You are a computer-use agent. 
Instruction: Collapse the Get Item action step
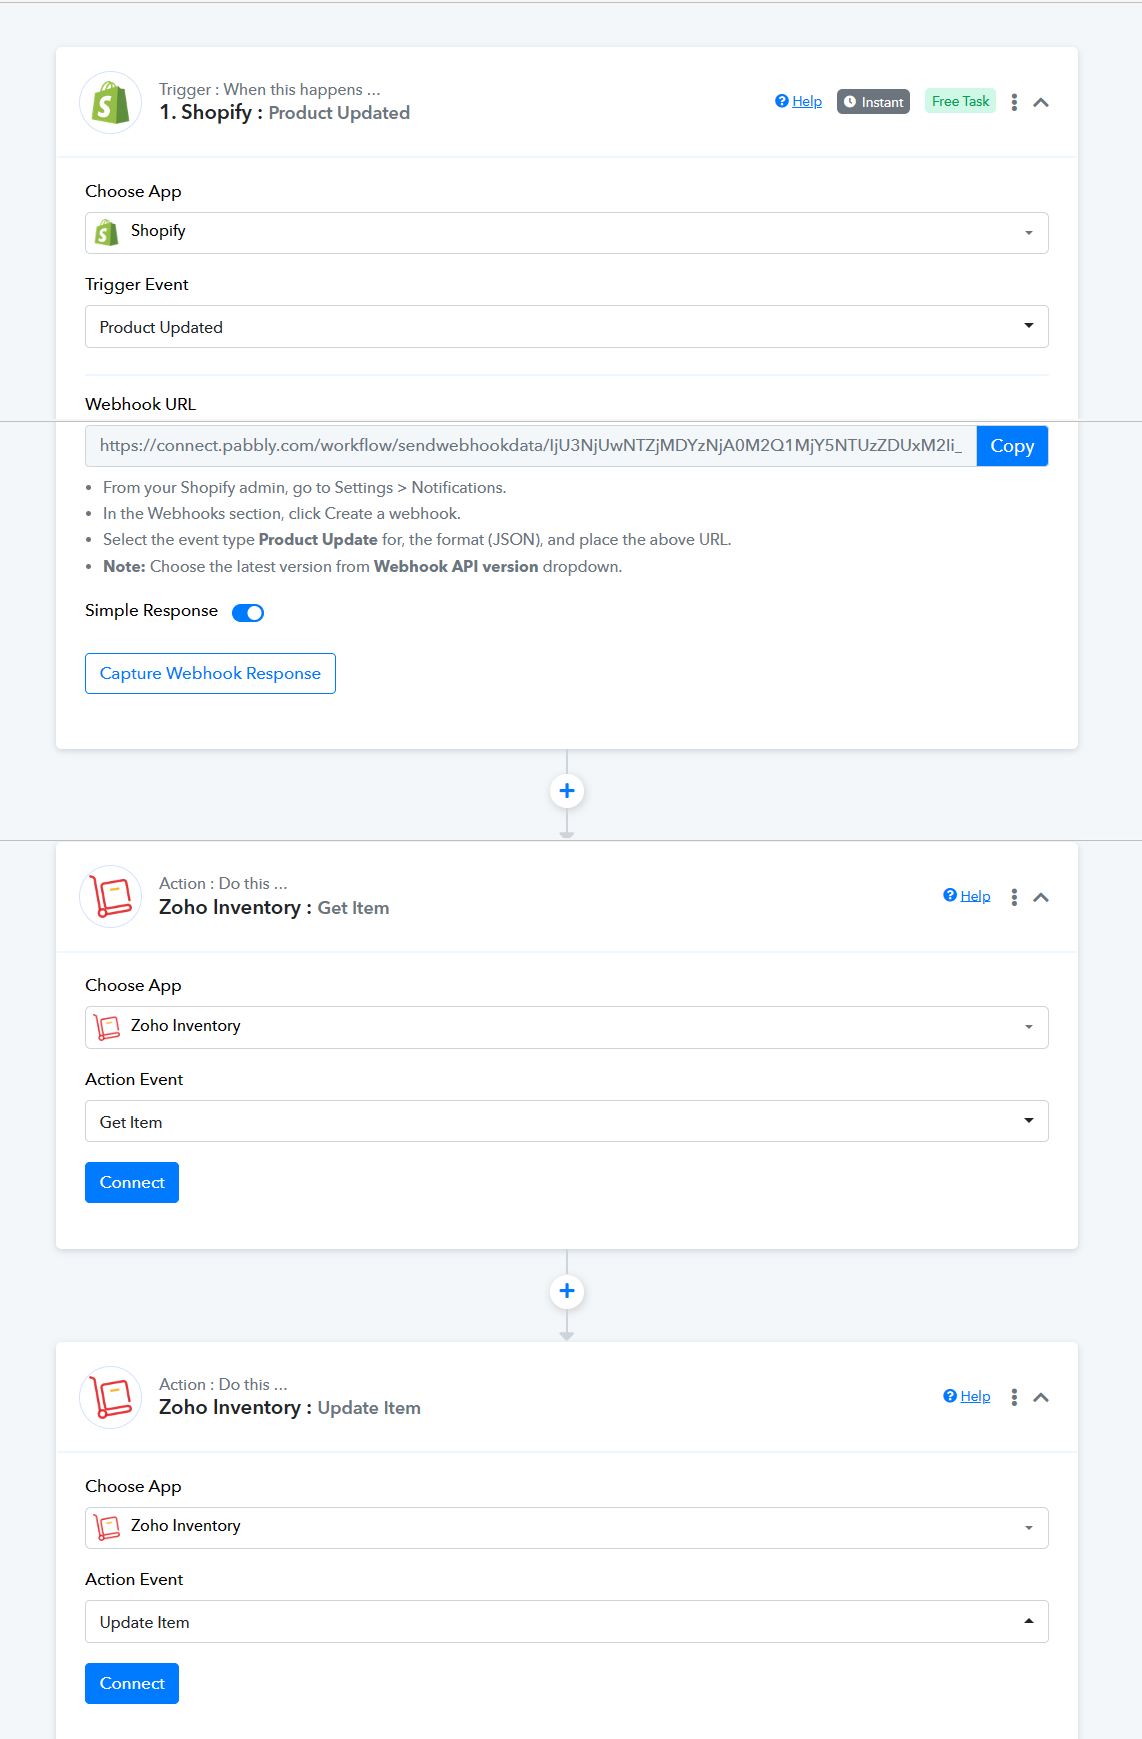coord(1041,897)
